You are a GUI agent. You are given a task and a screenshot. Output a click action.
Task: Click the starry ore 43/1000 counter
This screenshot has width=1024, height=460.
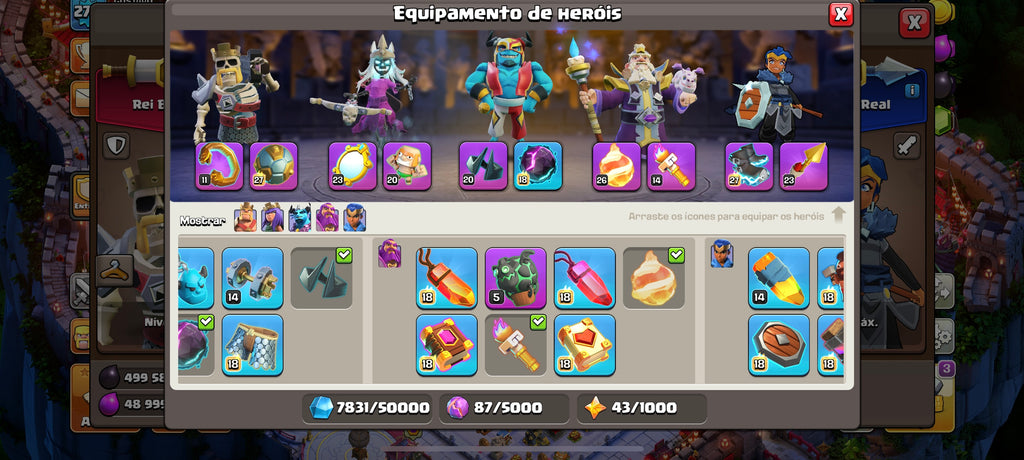642,408
